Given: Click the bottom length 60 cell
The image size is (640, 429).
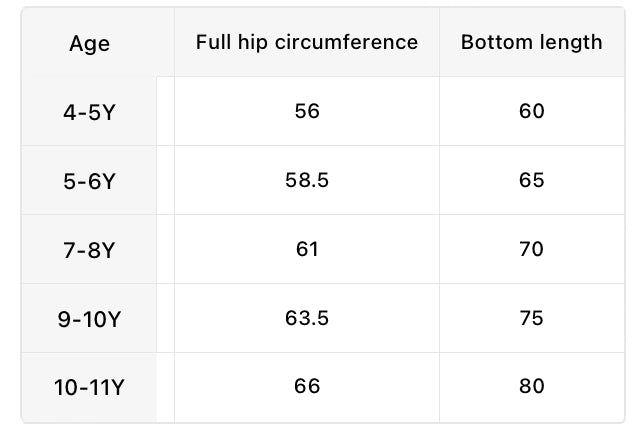Looking at the screenshot, I should (532, 111).
